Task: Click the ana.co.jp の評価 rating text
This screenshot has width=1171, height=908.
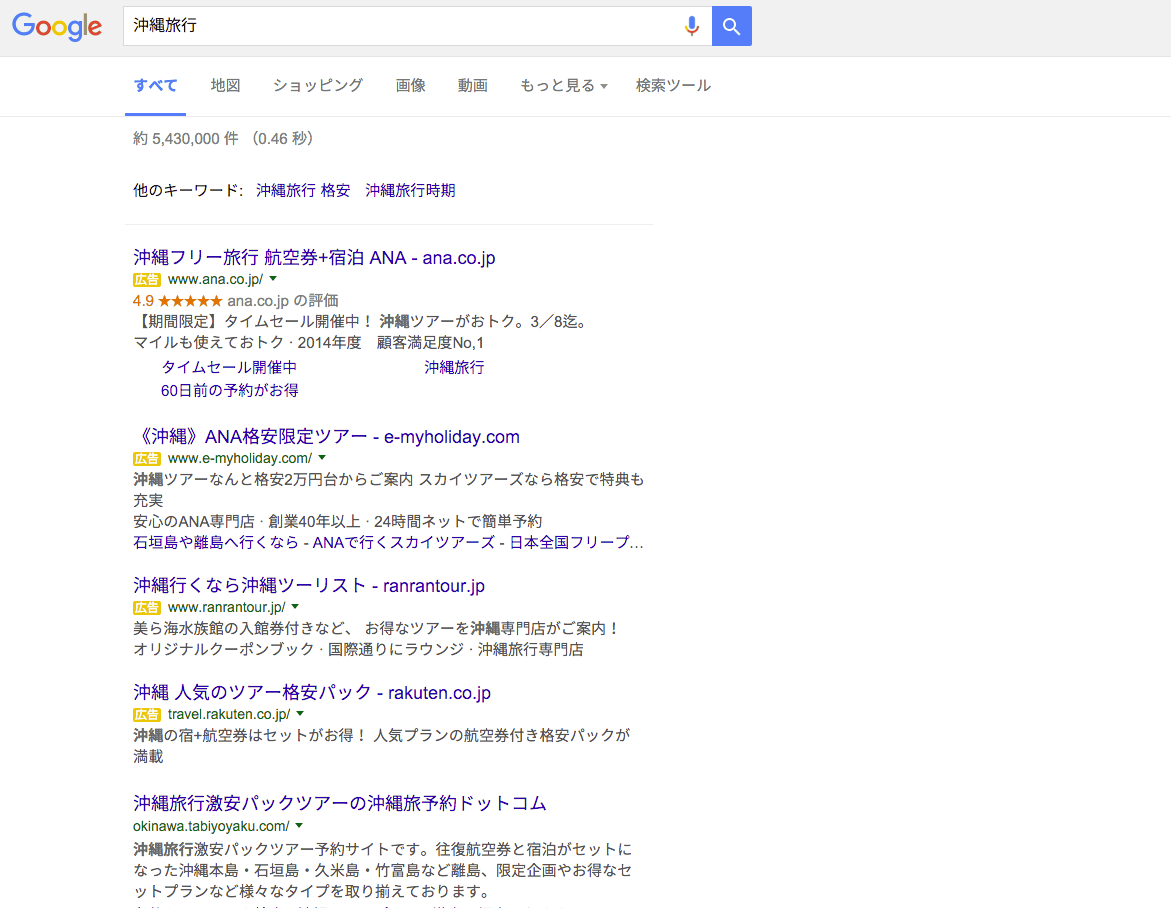Action: (283, 301)
